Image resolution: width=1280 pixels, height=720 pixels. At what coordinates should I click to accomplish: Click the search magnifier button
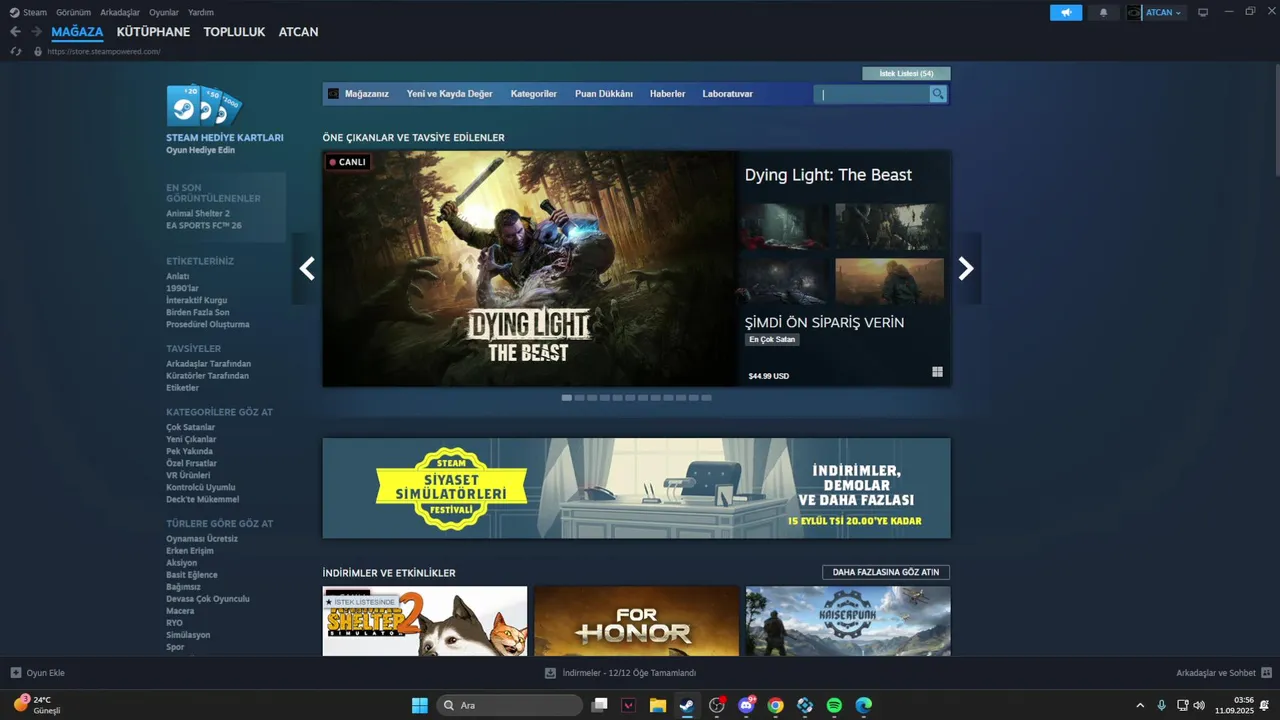(938, 94)
